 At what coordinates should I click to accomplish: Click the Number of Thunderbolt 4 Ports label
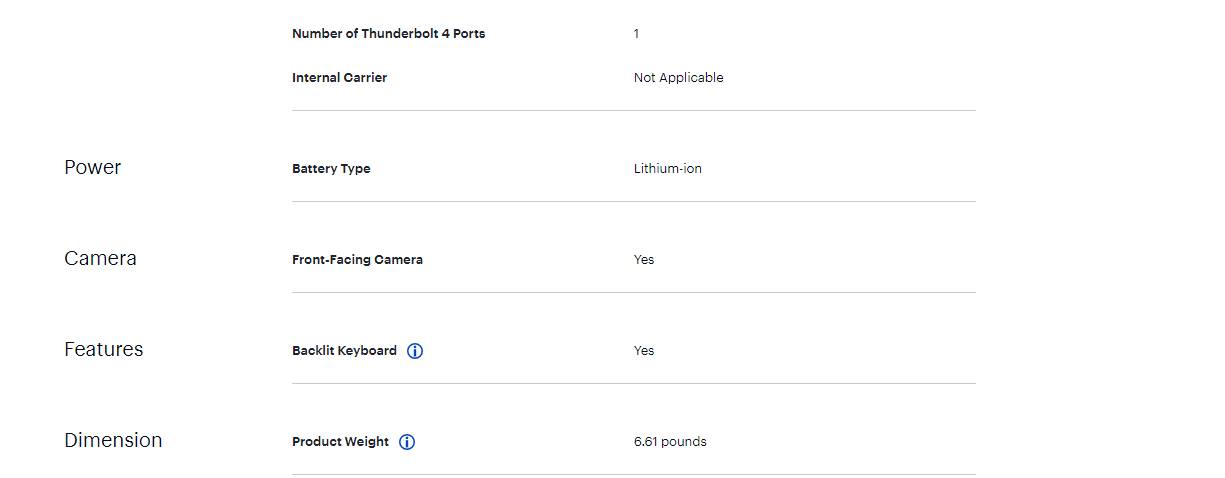[x=389, y=34]
